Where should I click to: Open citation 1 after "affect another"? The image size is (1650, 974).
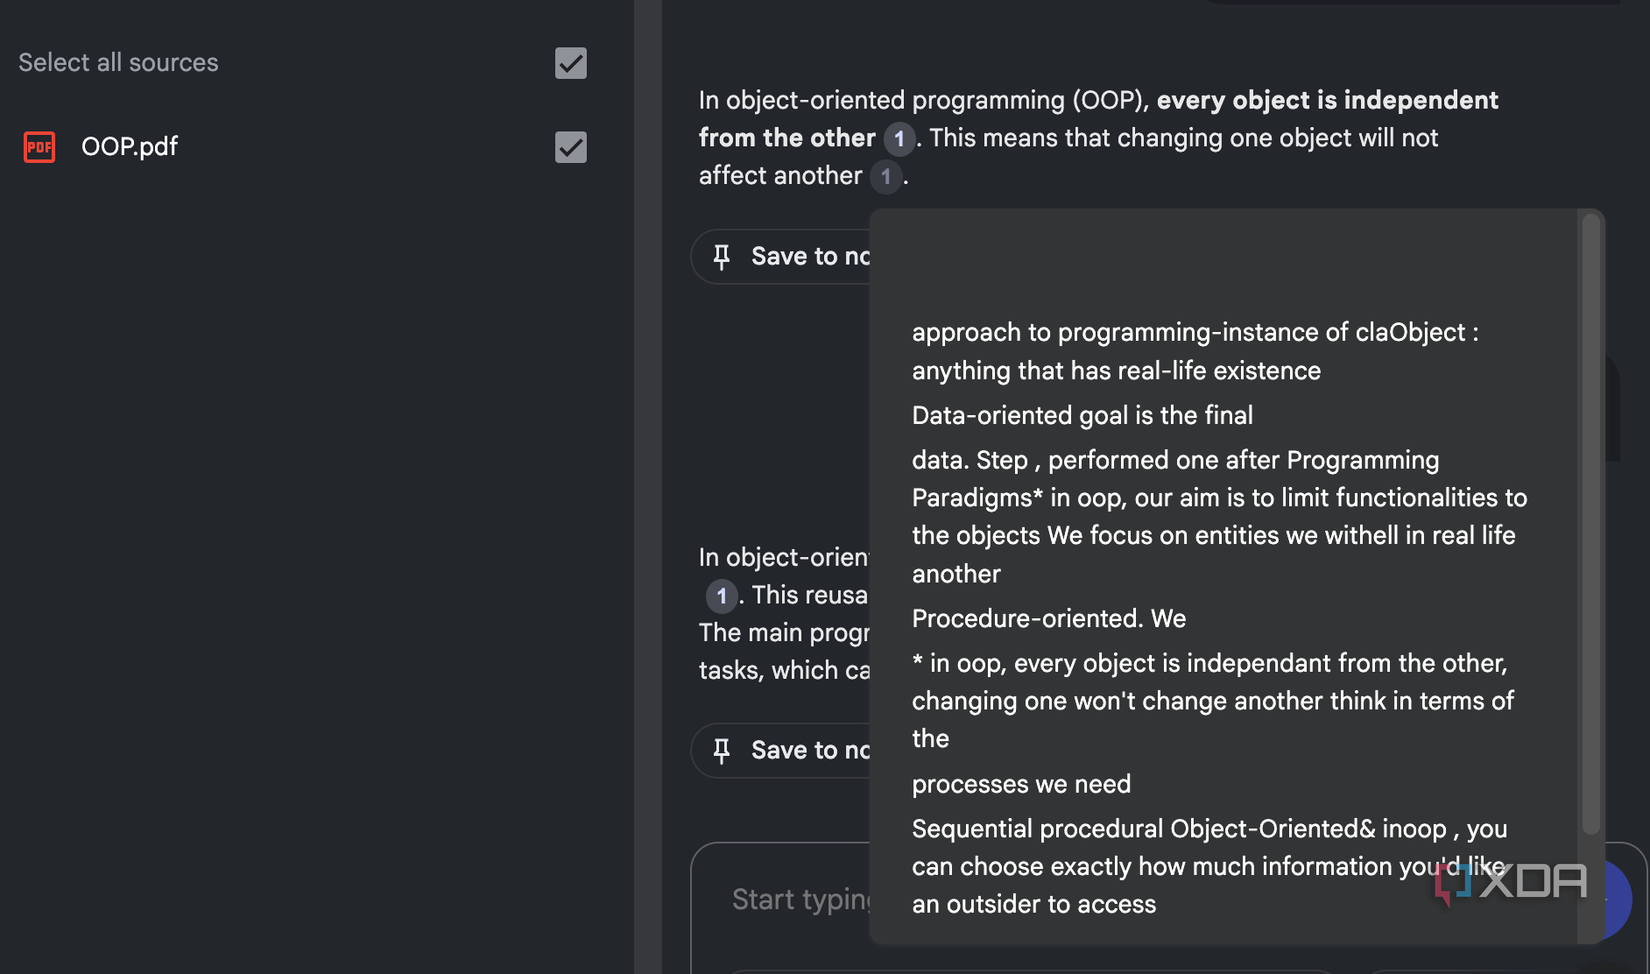click(x=886, y=177)
